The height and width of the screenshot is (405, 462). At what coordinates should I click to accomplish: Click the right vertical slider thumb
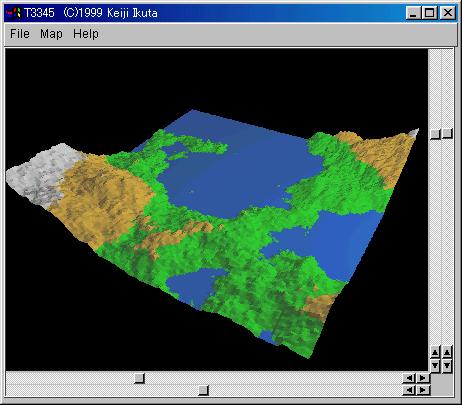coord(447,134)
